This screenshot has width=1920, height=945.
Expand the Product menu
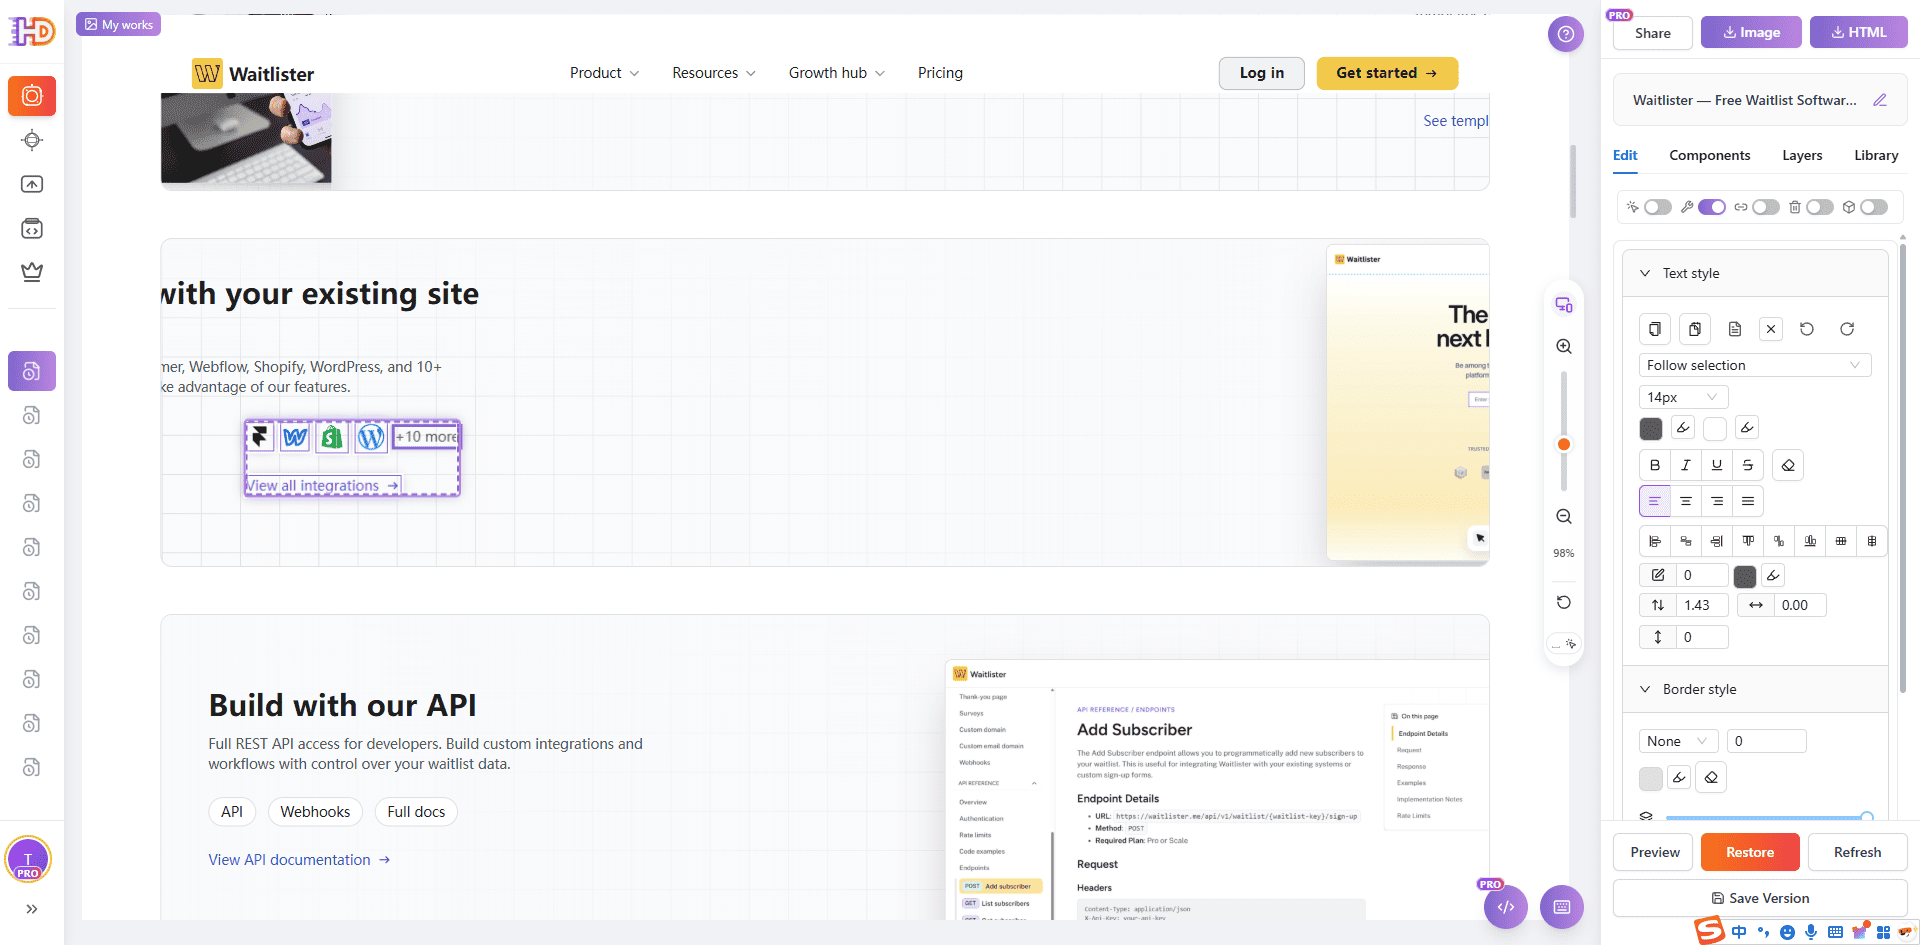click(604, 73)
